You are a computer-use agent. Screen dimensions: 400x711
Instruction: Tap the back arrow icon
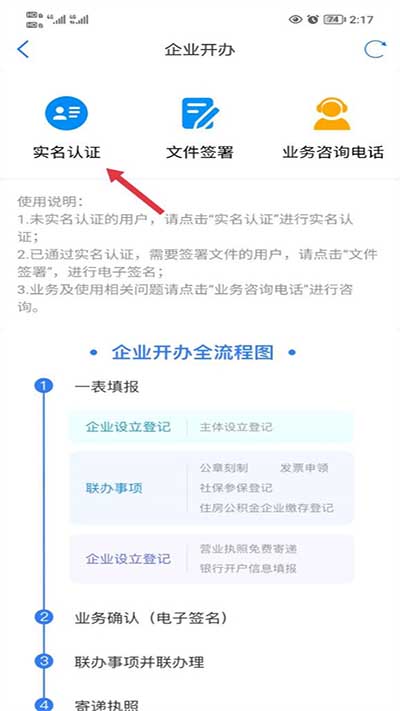(x=23, y=49)
